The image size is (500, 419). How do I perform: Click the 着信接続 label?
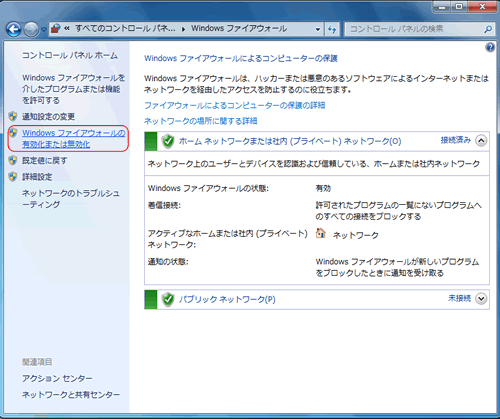coord(164,206)
